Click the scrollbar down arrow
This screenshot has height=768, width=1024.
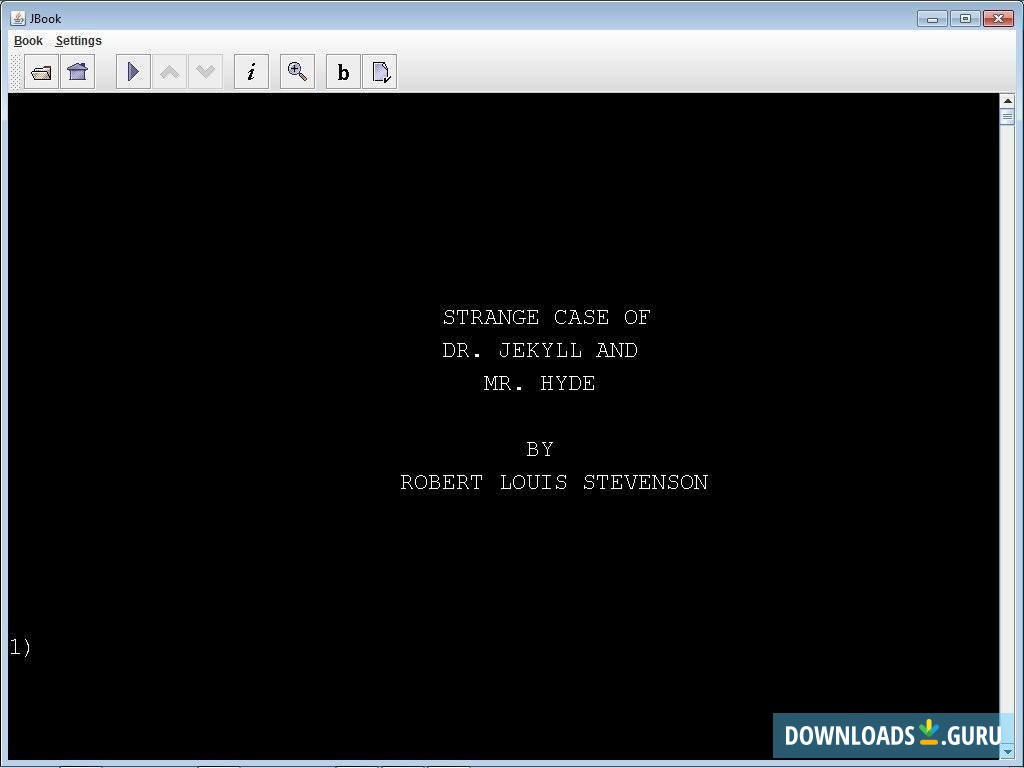point(1007,752)
